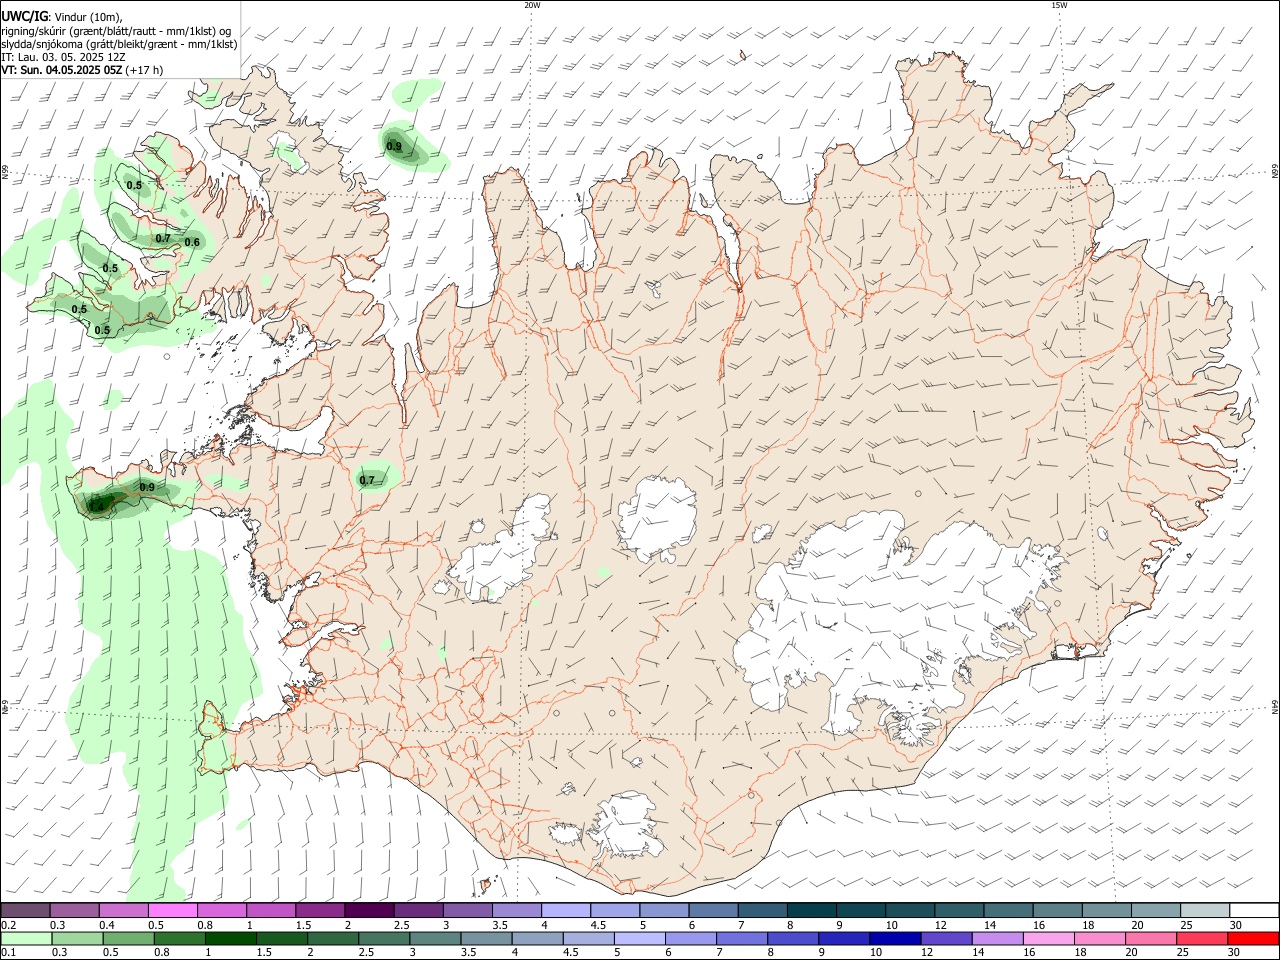Select the 20 rose pink swatch, lower scale

pyautogui.click(x=1151, y=938)
